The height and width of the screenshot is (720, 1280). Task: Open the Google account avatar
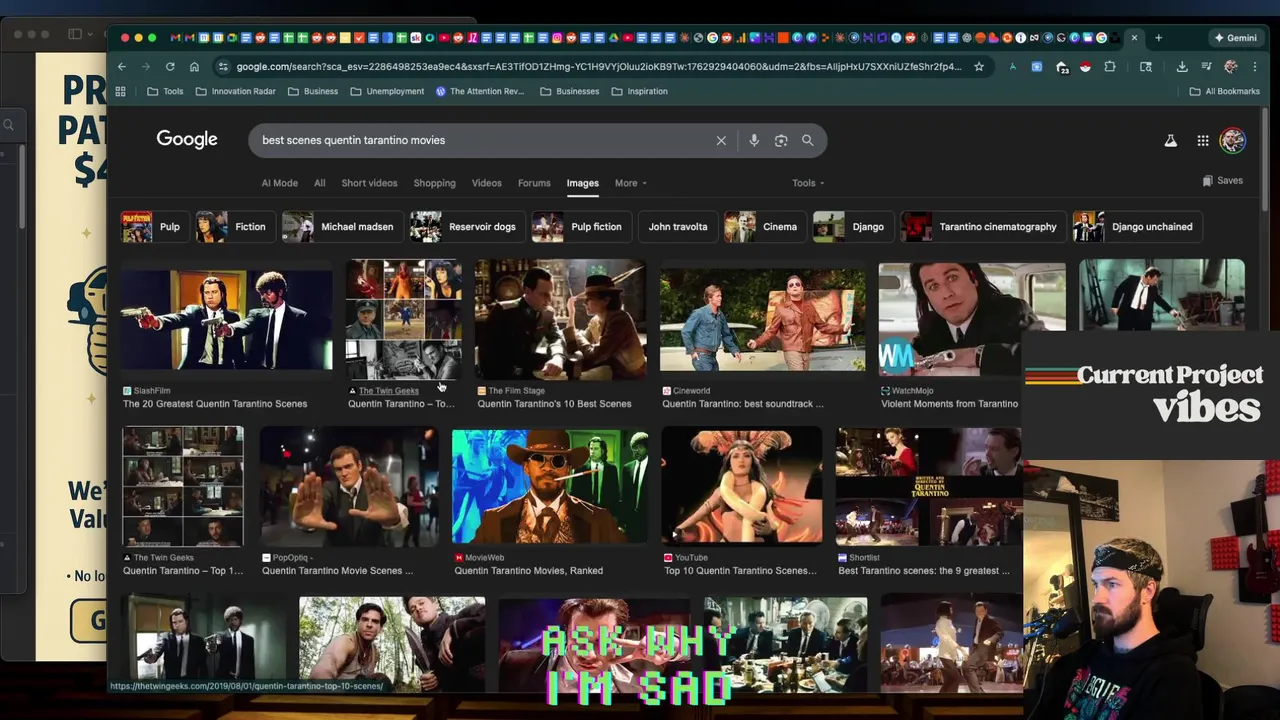click(1232, 141)
